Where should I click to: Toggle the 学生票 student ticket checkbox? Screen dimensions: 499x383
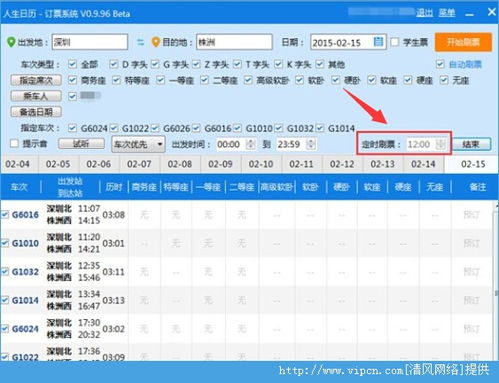tap(395, 42)
